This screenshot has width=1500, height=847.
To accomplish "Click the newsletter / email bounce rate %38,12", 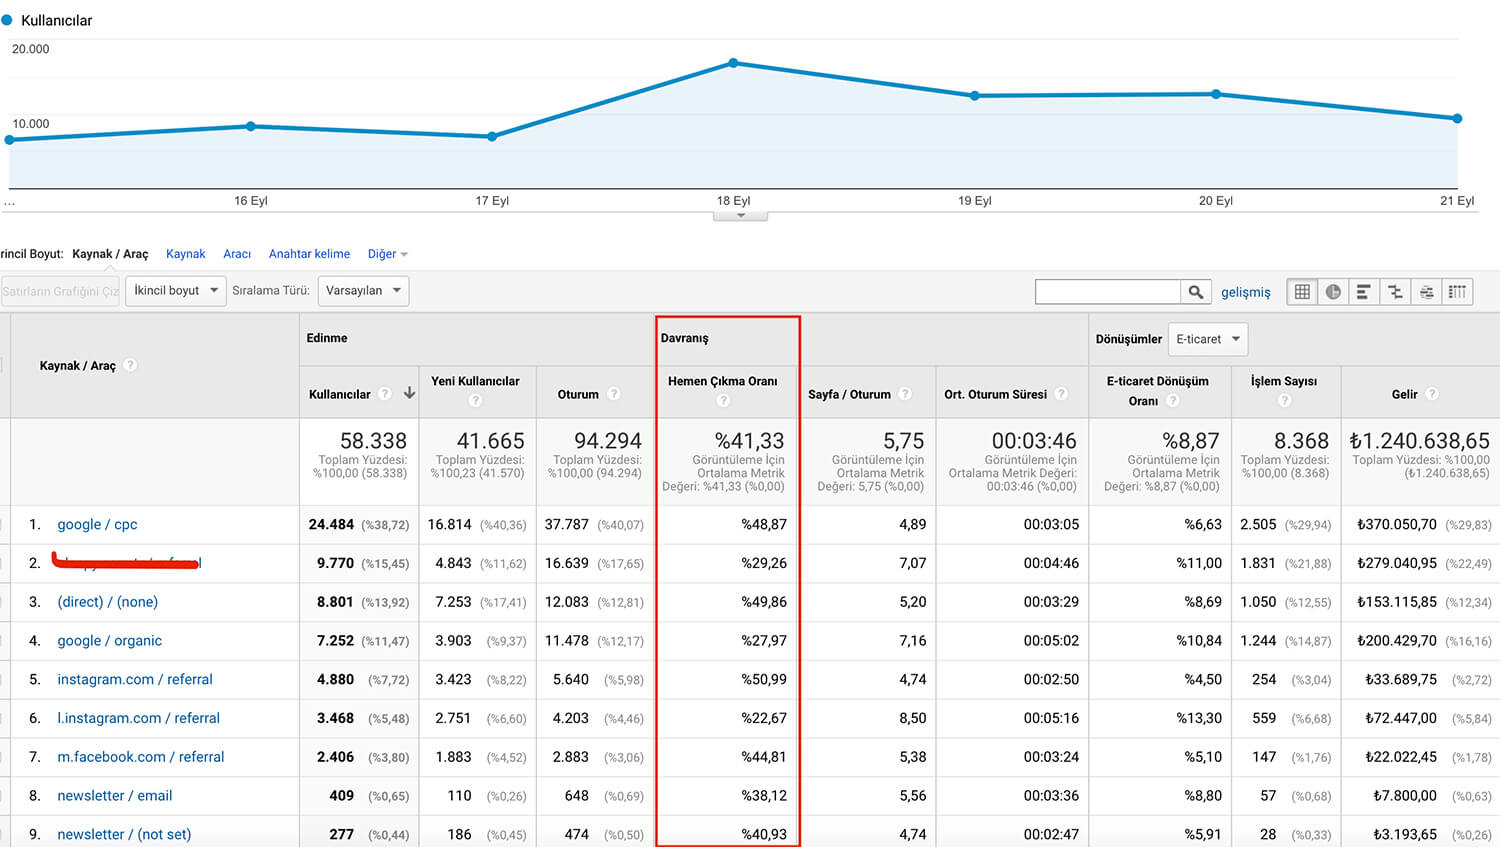I will pos(764,796).
